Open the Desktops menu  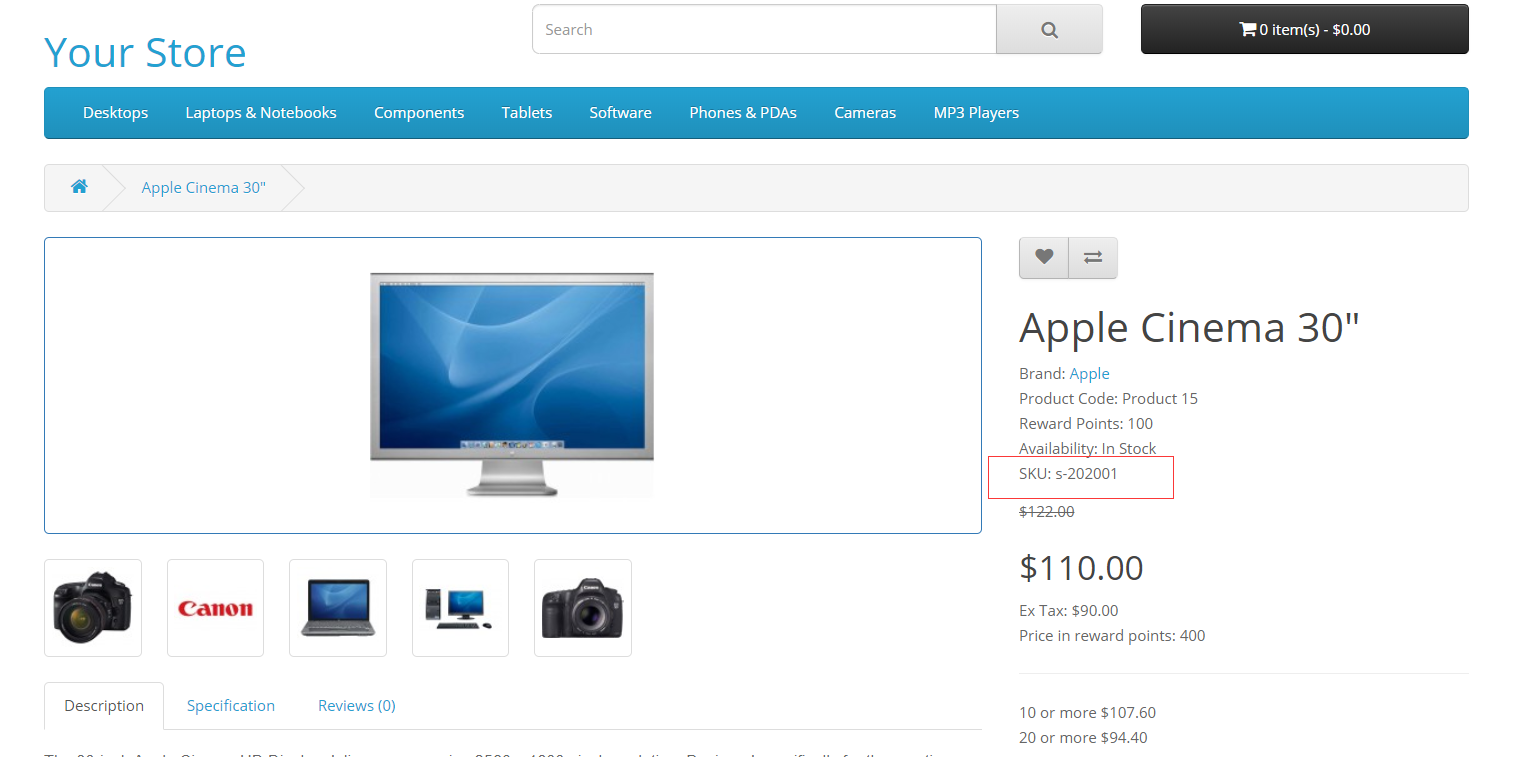click(x=115, y=113)
